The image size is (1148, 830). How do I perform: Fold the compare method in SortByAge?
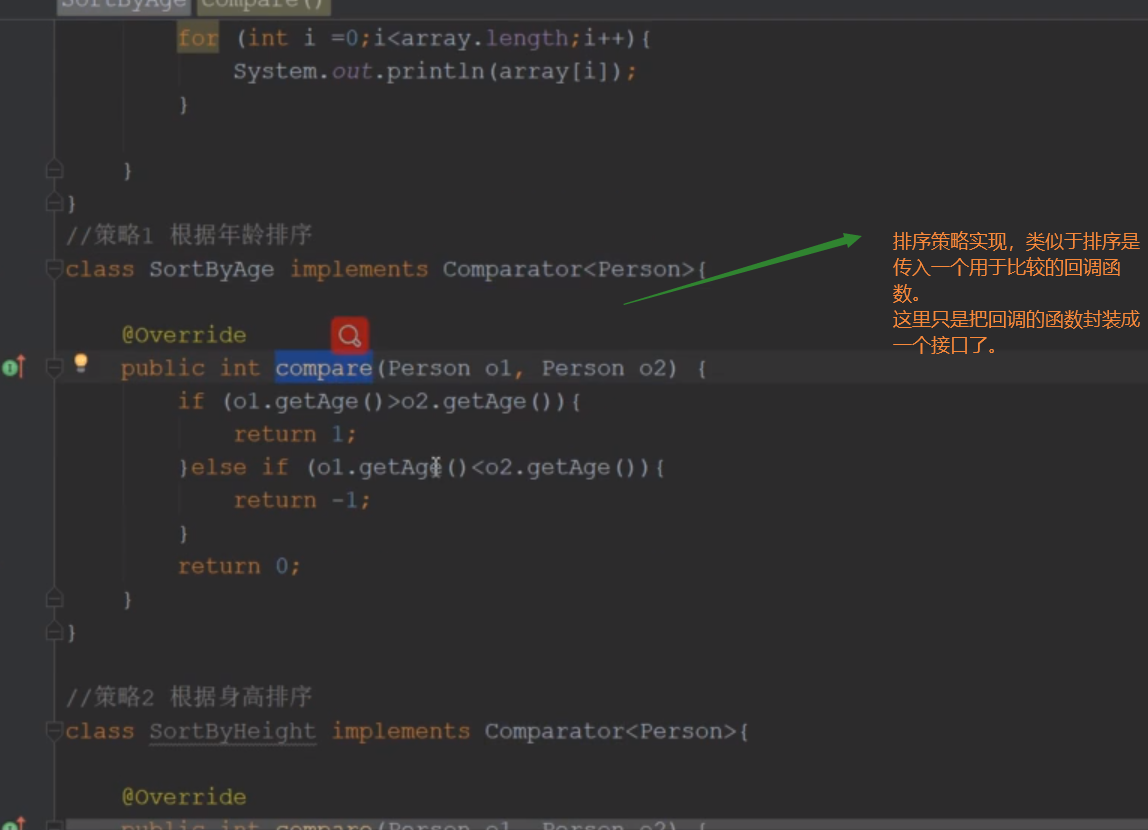(55, 368)
